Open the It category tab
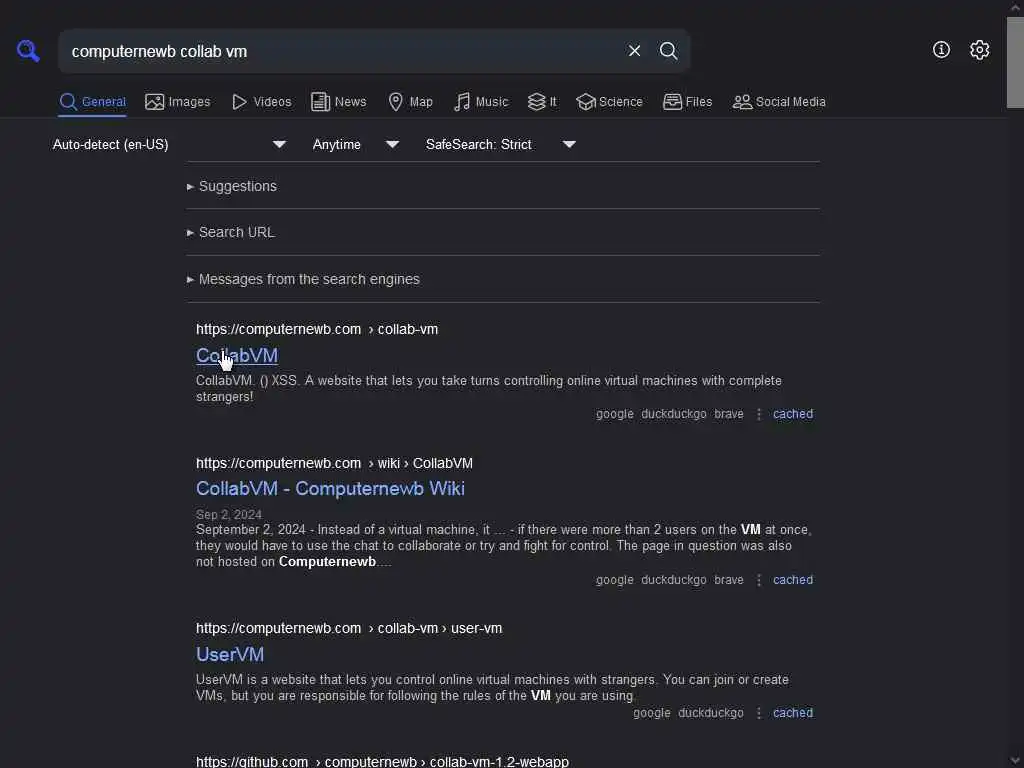This screenshot has width=1024, height=768. [542, 102]
